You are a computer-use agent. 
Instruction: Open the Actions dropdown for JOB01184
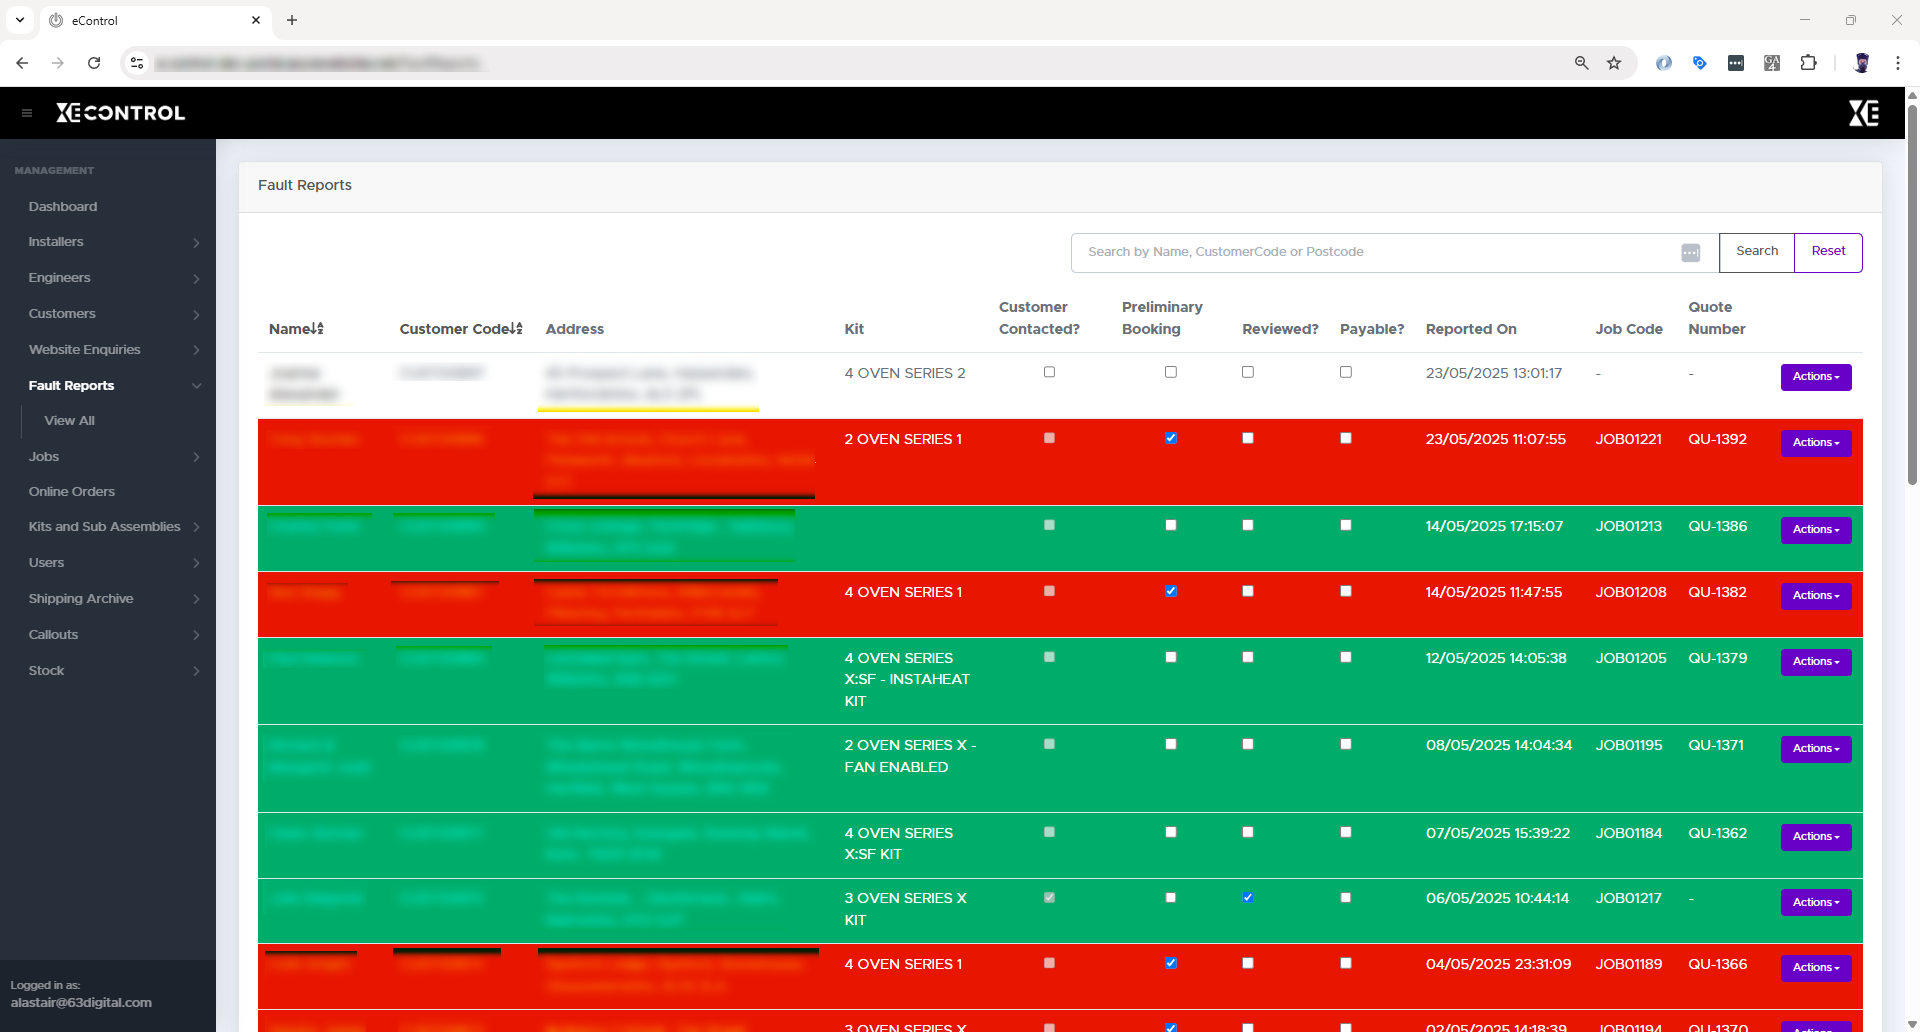1816,837
